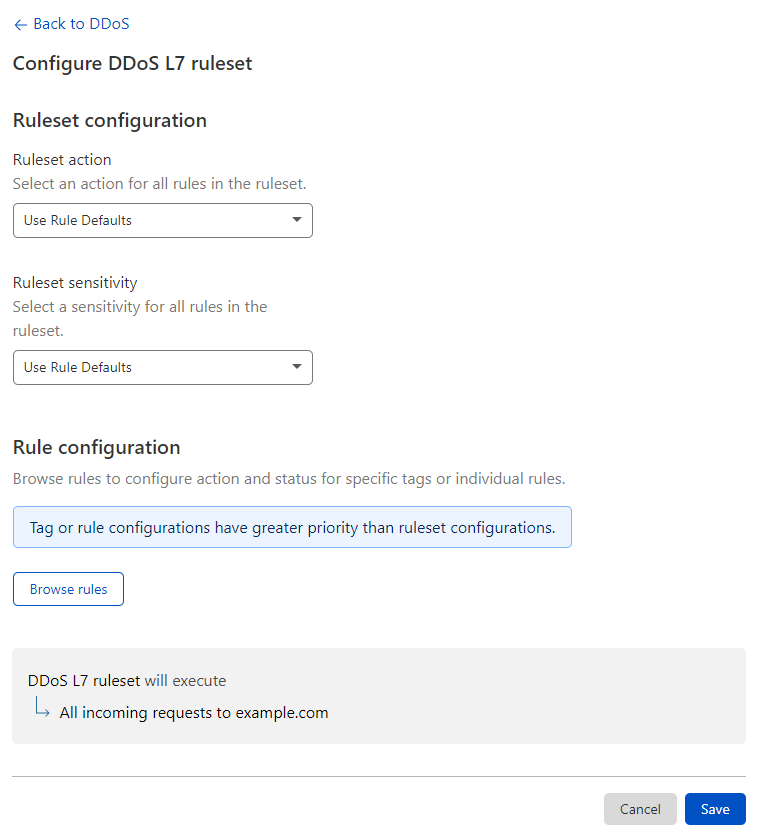Click the Configure DDoS L7 ruleset heading
Screen dimensions: 757x834
click(x=132, y=63)
